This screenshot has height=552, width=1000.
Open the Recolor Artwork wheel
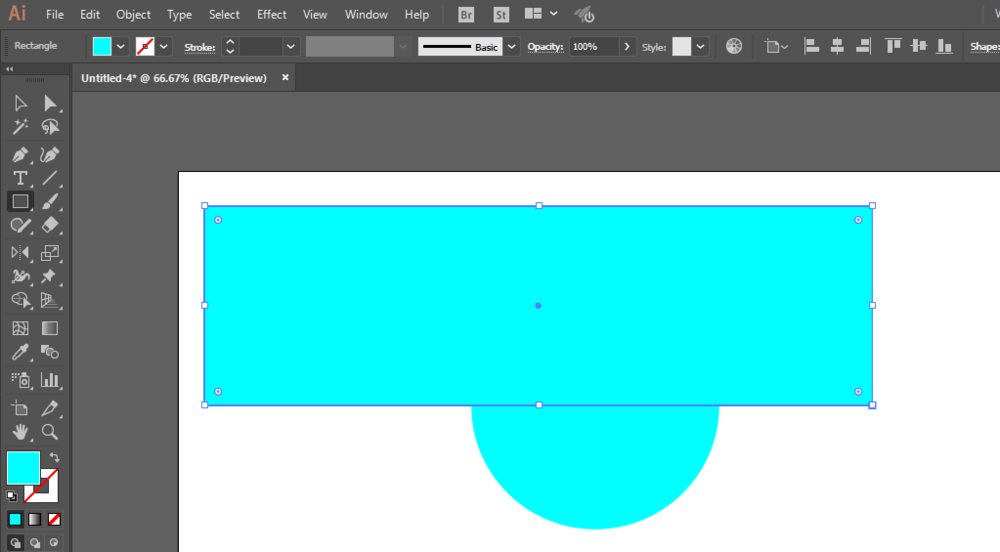point(734,46)
